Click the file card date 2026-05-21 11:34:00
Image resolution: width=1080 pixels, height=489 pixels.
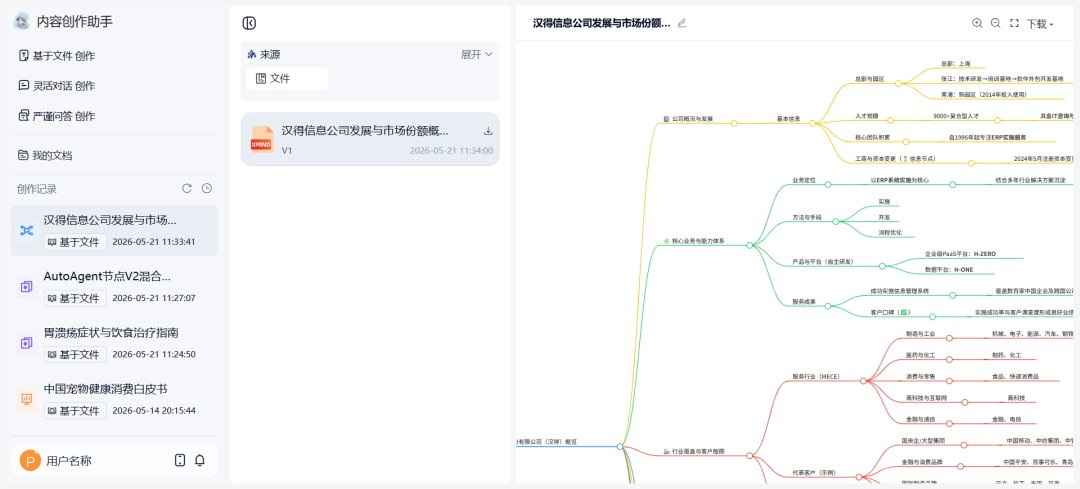click(451, 151)
